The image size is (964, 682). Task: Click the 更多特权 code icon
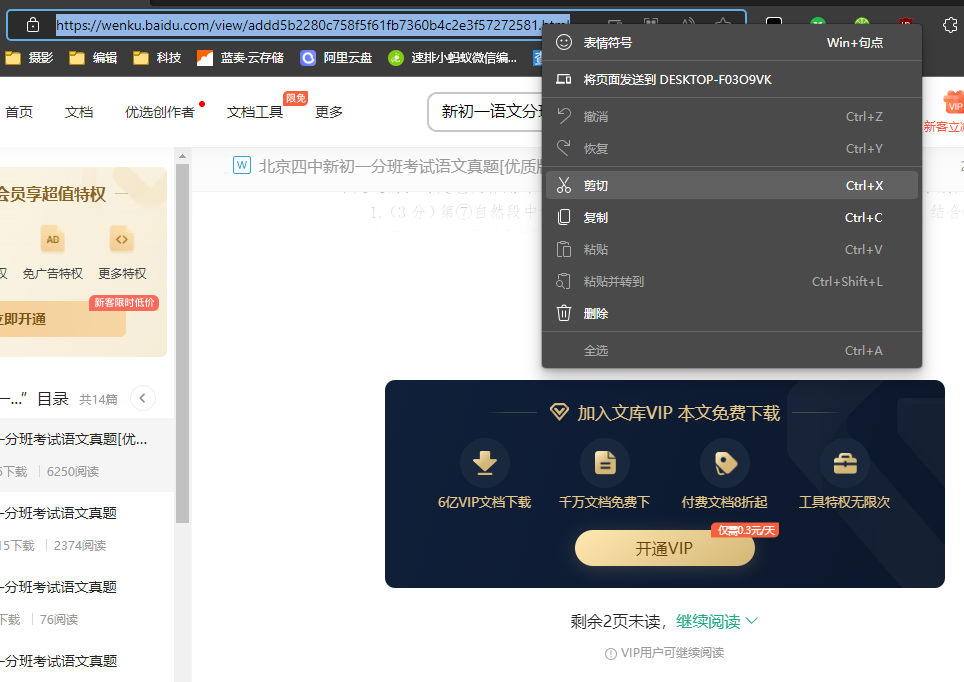122,239
